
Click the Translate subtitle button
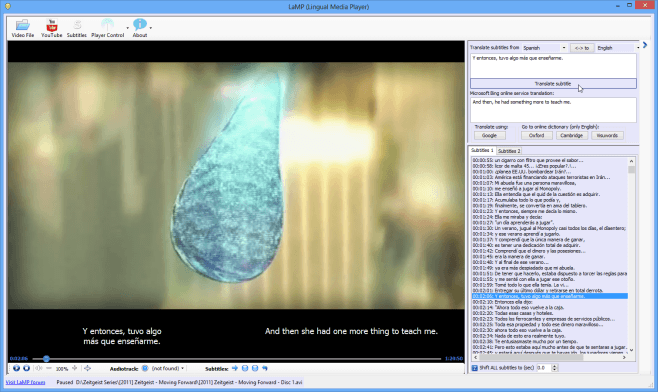point(553,84)
